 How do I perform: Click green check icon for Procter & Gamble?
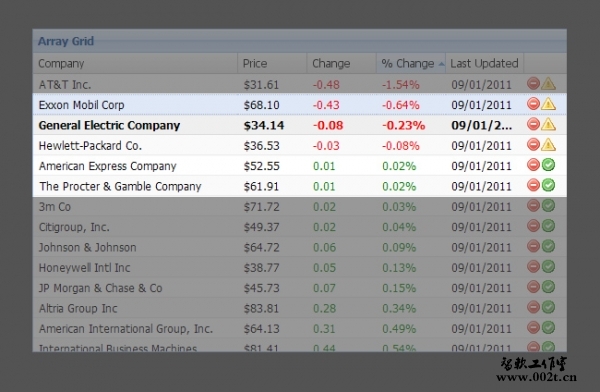coord(548,185)
